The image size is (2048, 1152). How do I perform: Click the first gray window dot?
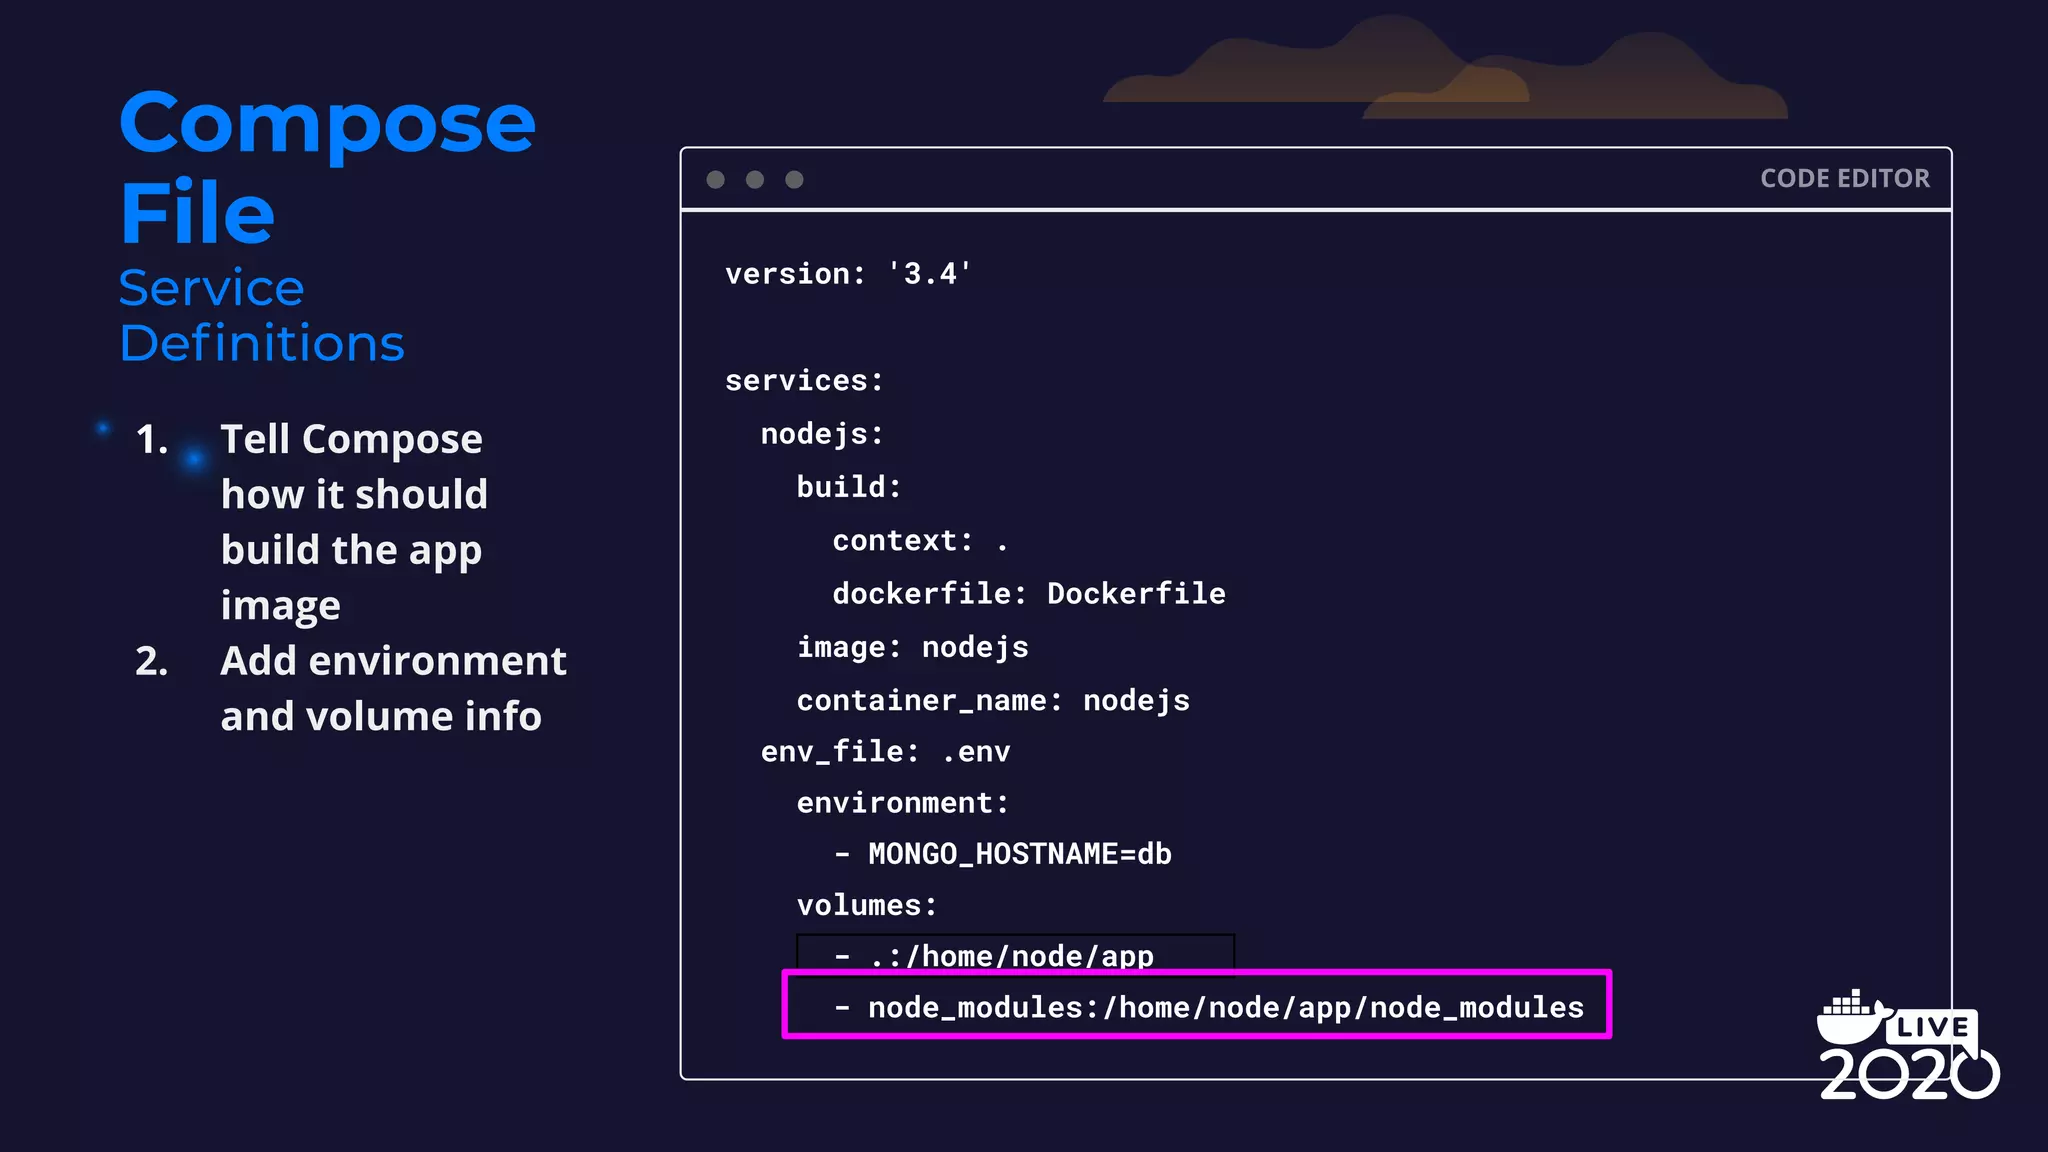[715, 180]
